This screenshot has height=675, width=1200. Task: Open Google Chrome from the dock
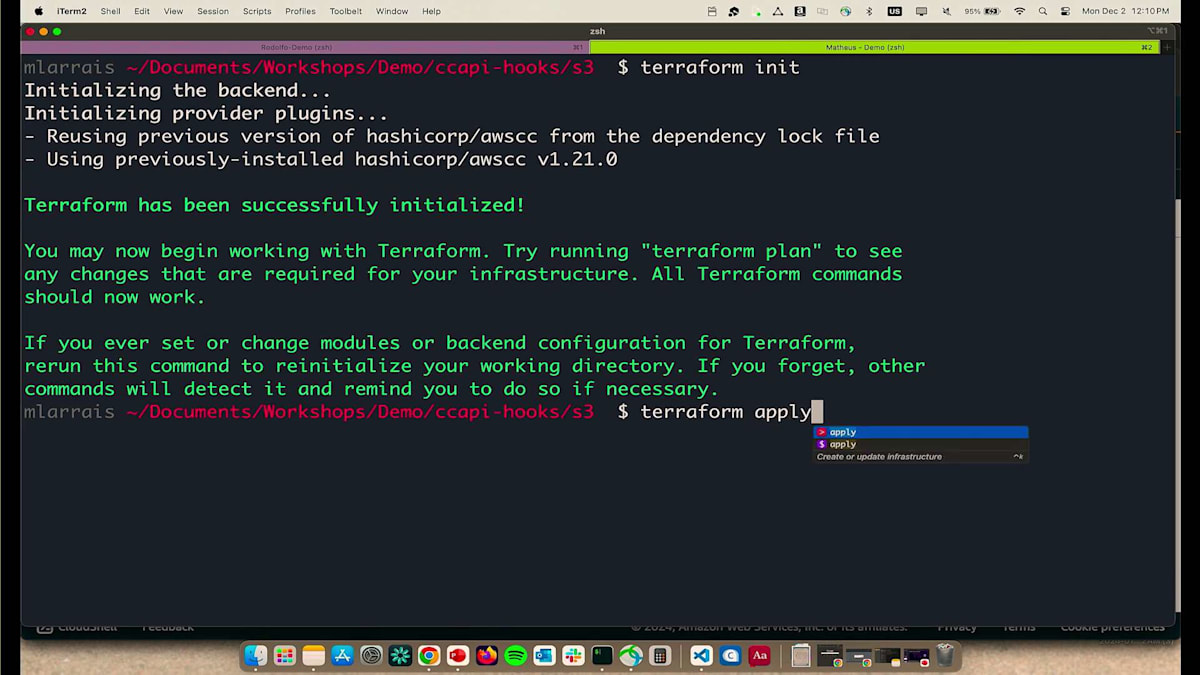[429, 656]
